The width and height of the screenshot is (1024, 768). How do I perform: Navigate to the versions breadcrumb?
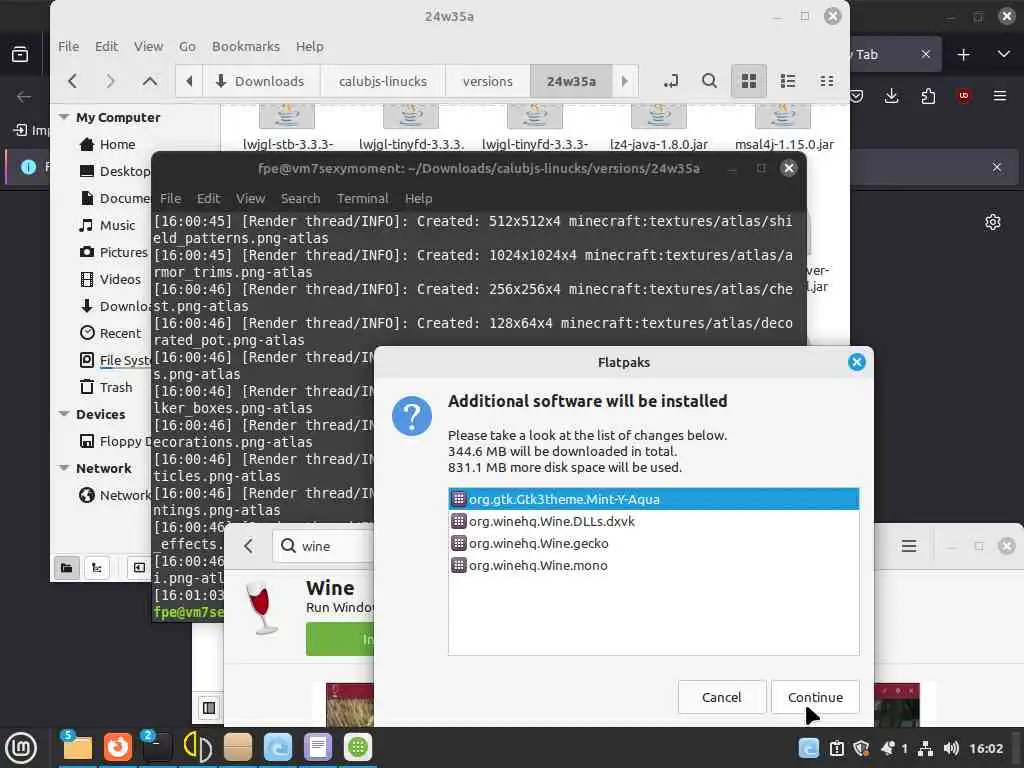click(x=487, y=81)
